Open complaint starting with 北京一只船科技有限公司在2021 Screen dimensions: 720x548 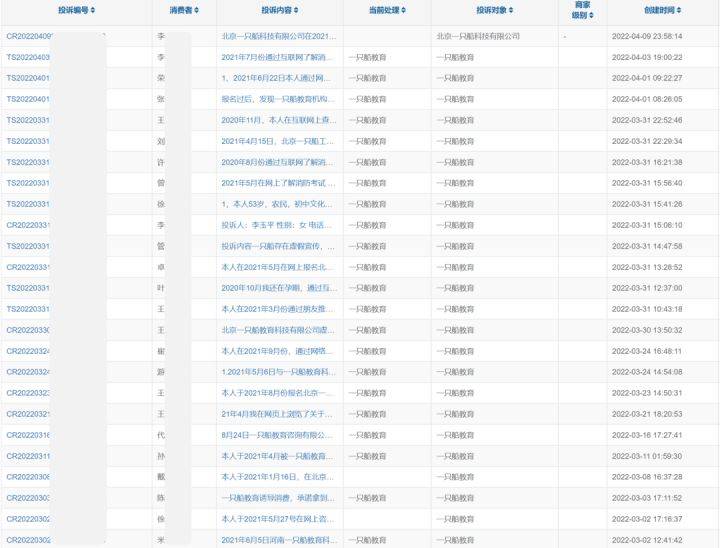(x=279, y=36)
